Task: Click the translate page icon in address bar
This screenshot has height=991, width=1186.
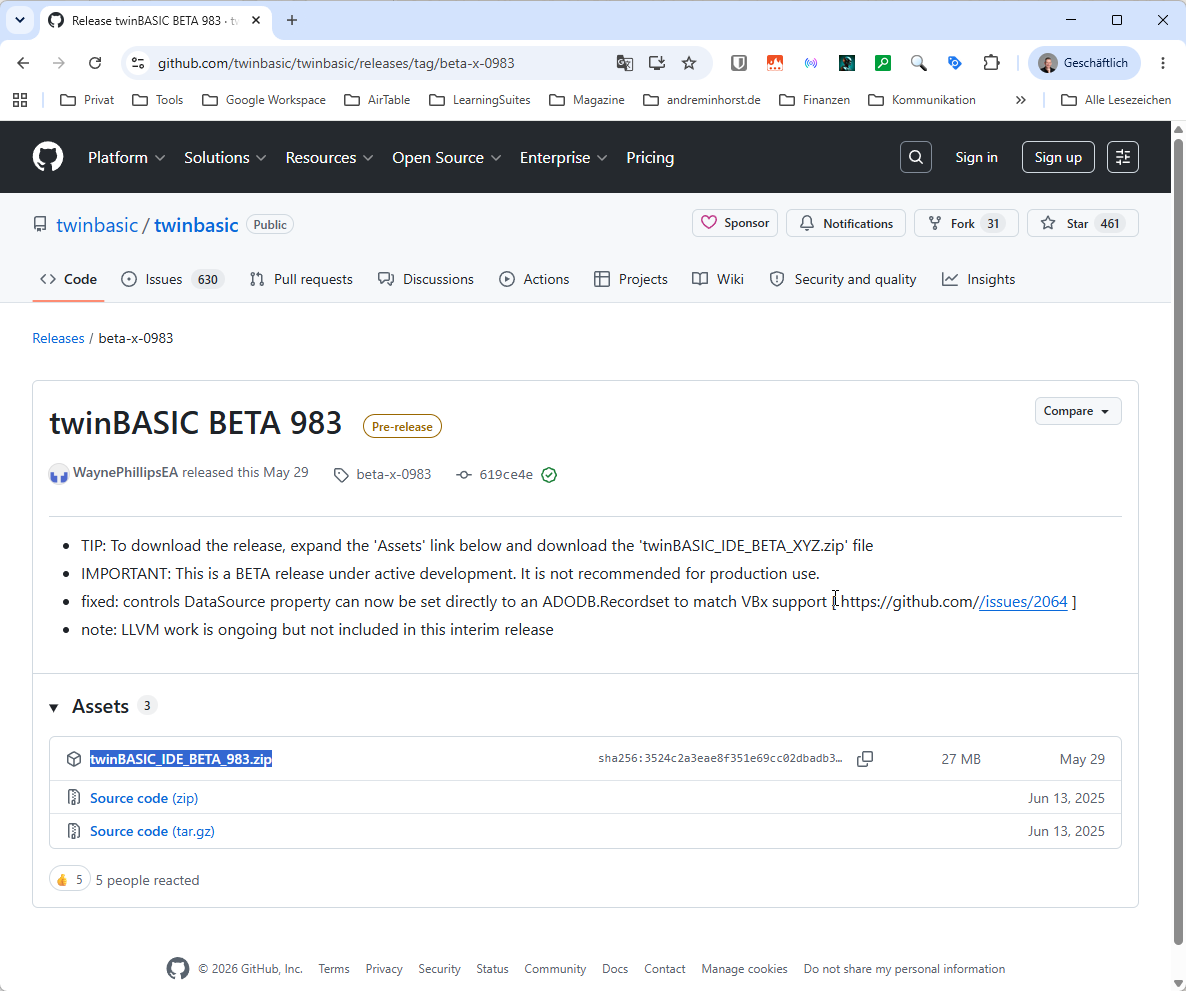Action: [624, 63]
